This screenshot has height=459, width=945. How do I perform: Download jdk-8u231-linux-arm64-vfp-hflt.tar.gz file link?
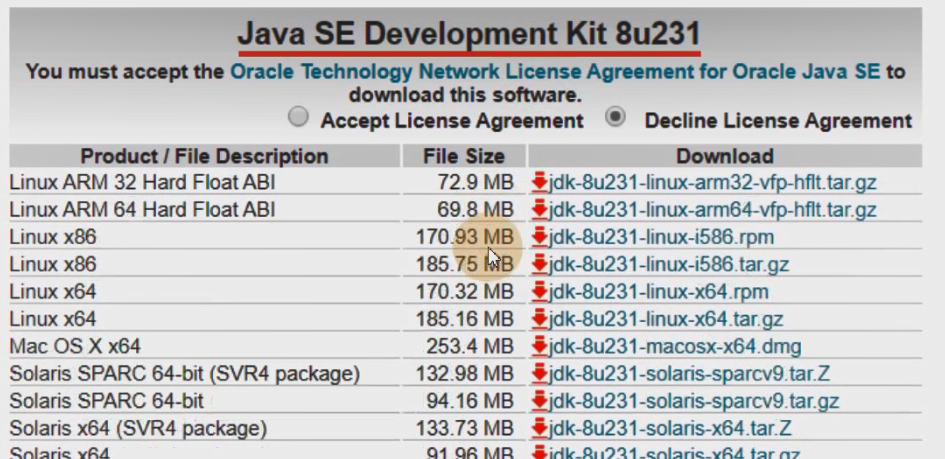(x=712, y=210)
